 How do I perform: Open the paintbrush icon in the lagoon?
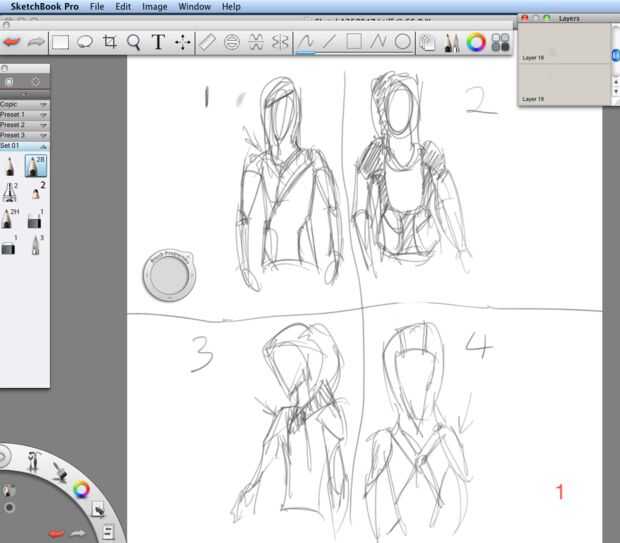coord(60,472)
